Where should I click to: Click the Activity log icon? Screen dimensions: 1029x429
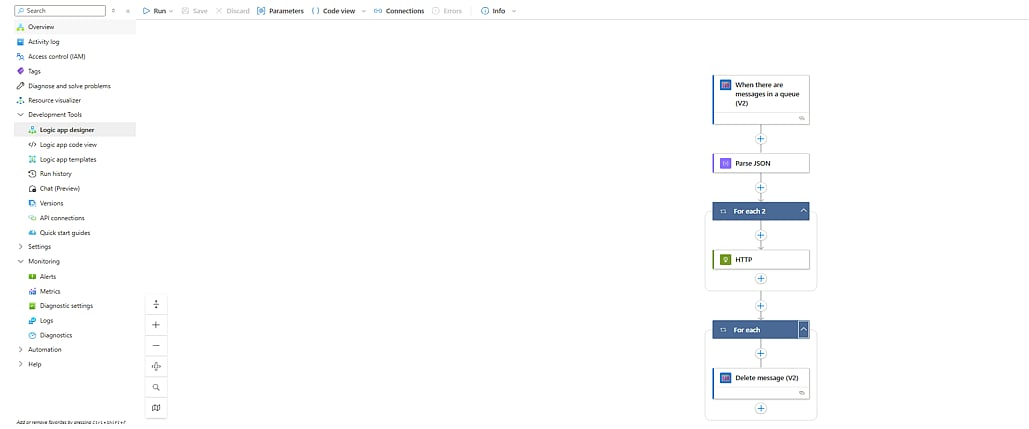pos(20,42)
